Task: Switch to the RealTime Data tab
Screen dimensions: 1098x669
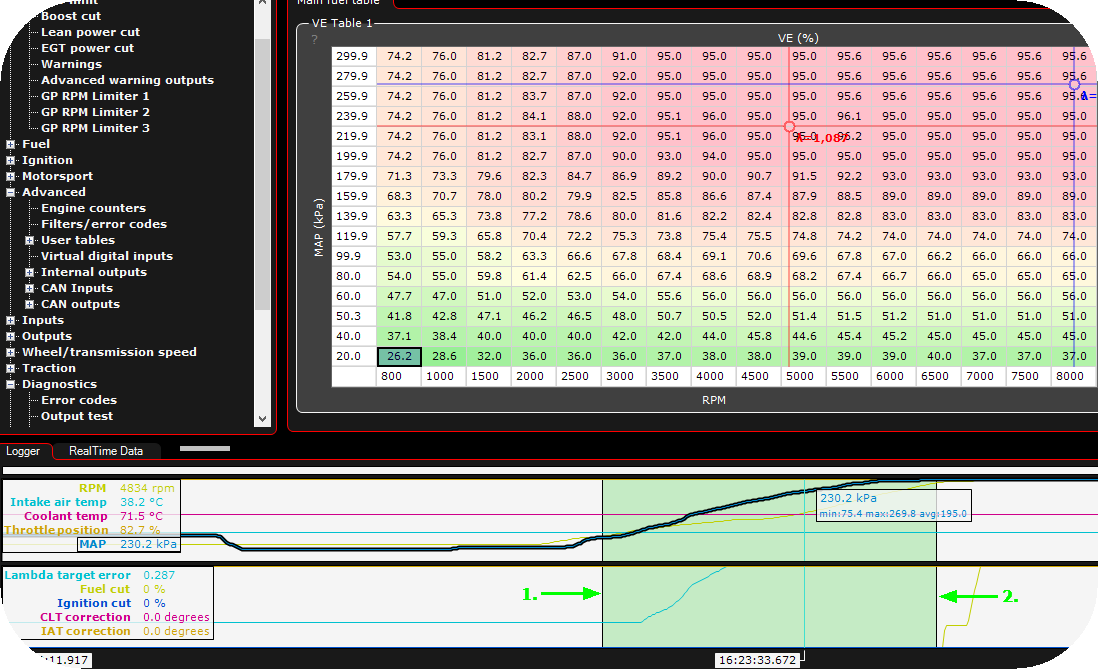Action: [x=106, y=451]
